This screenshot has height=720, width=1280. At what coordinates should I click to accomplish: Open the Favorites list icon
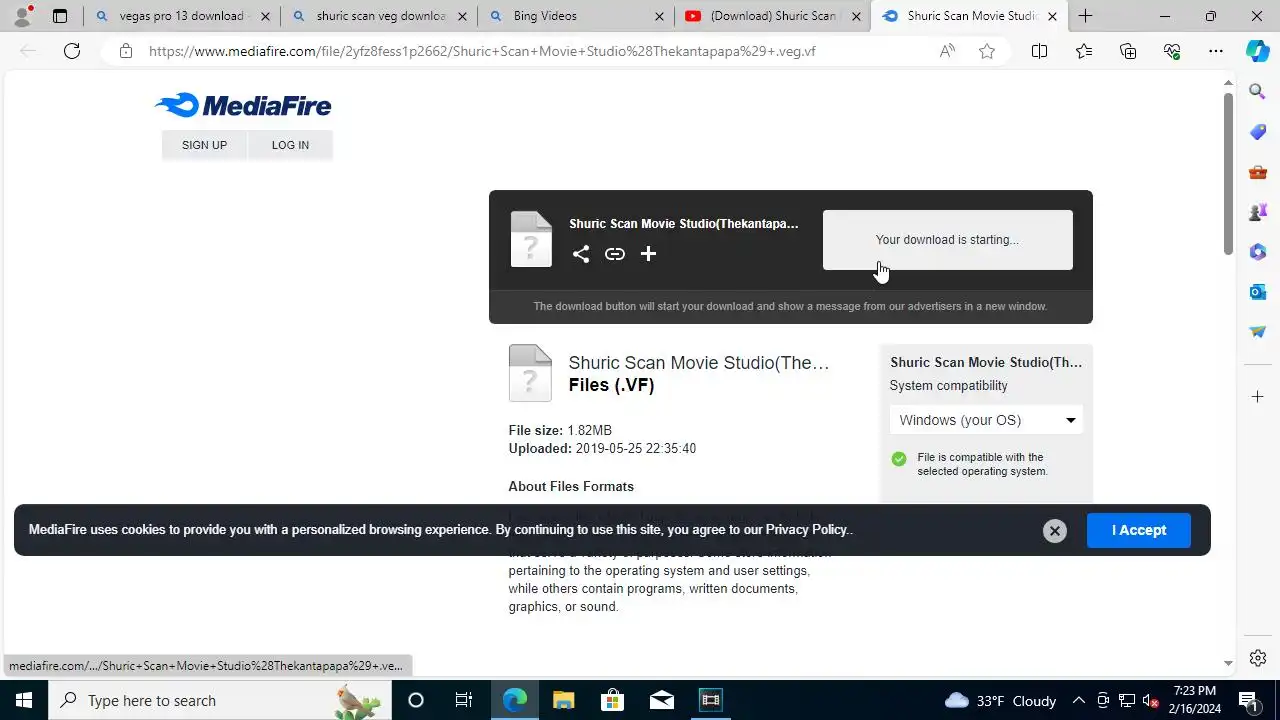pyautogui.click(x=1084, y=51)
